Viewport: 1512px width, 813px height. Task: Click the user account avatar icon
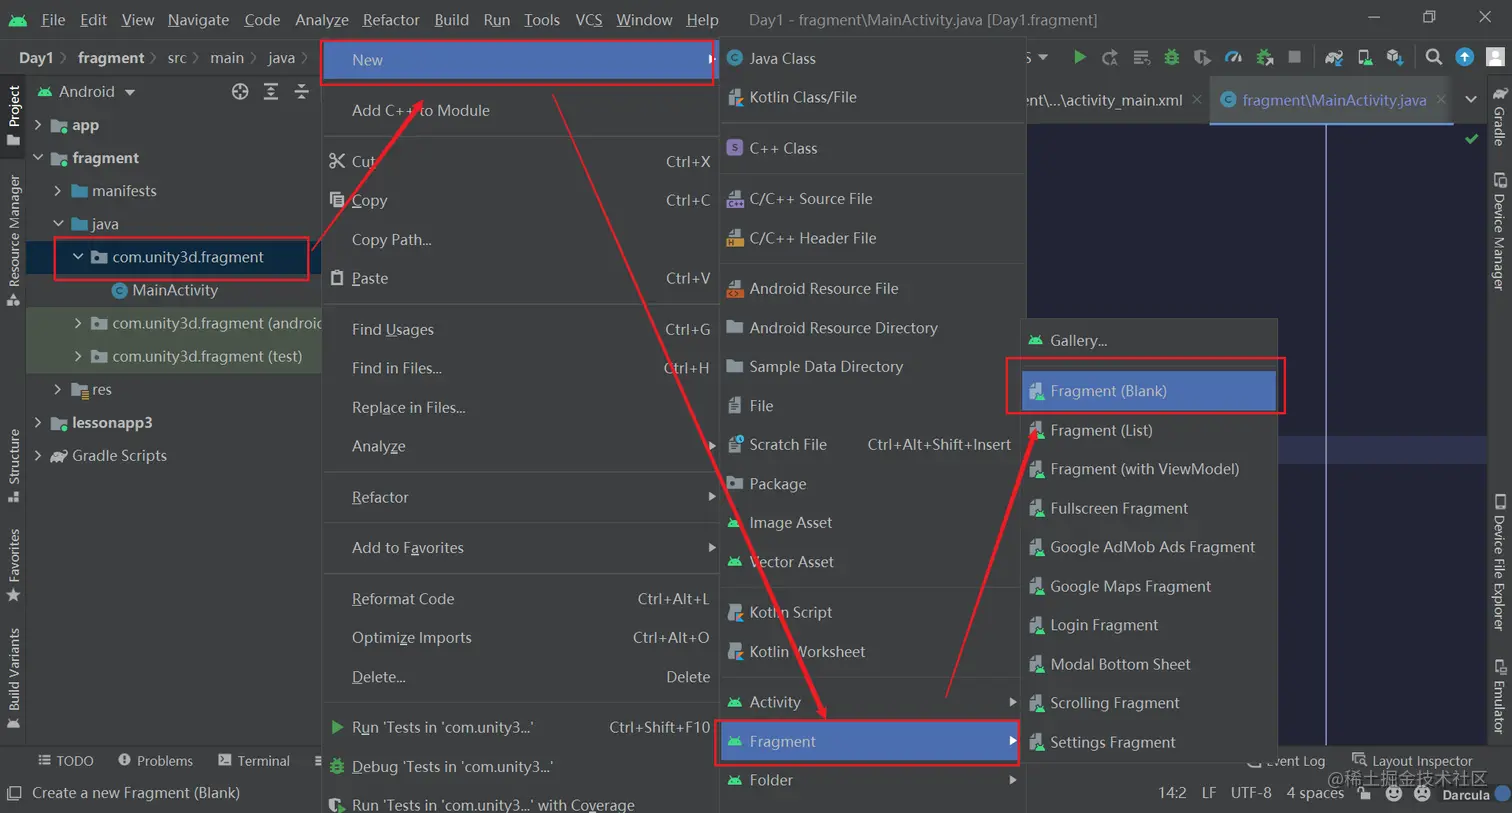tap(1496, 58)
